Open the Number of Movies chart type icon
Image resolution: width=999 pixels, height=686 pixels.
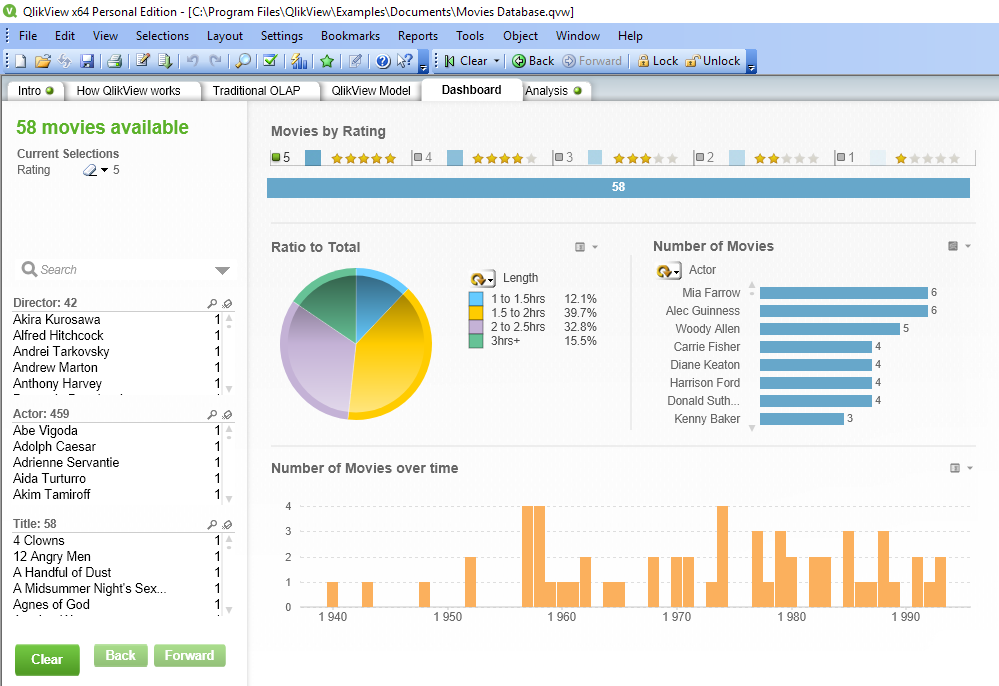point(953,246)
